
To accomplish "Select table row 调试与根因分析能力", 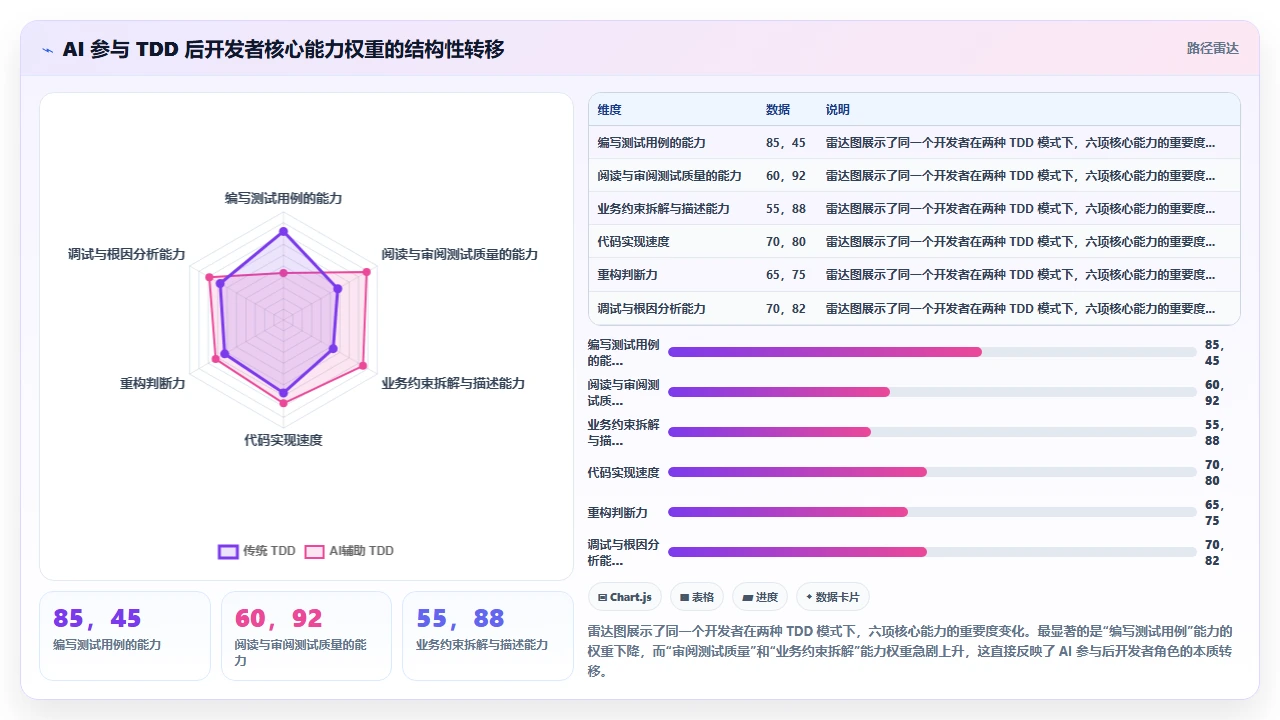I will pyautogui.click(x=914, y=308).
